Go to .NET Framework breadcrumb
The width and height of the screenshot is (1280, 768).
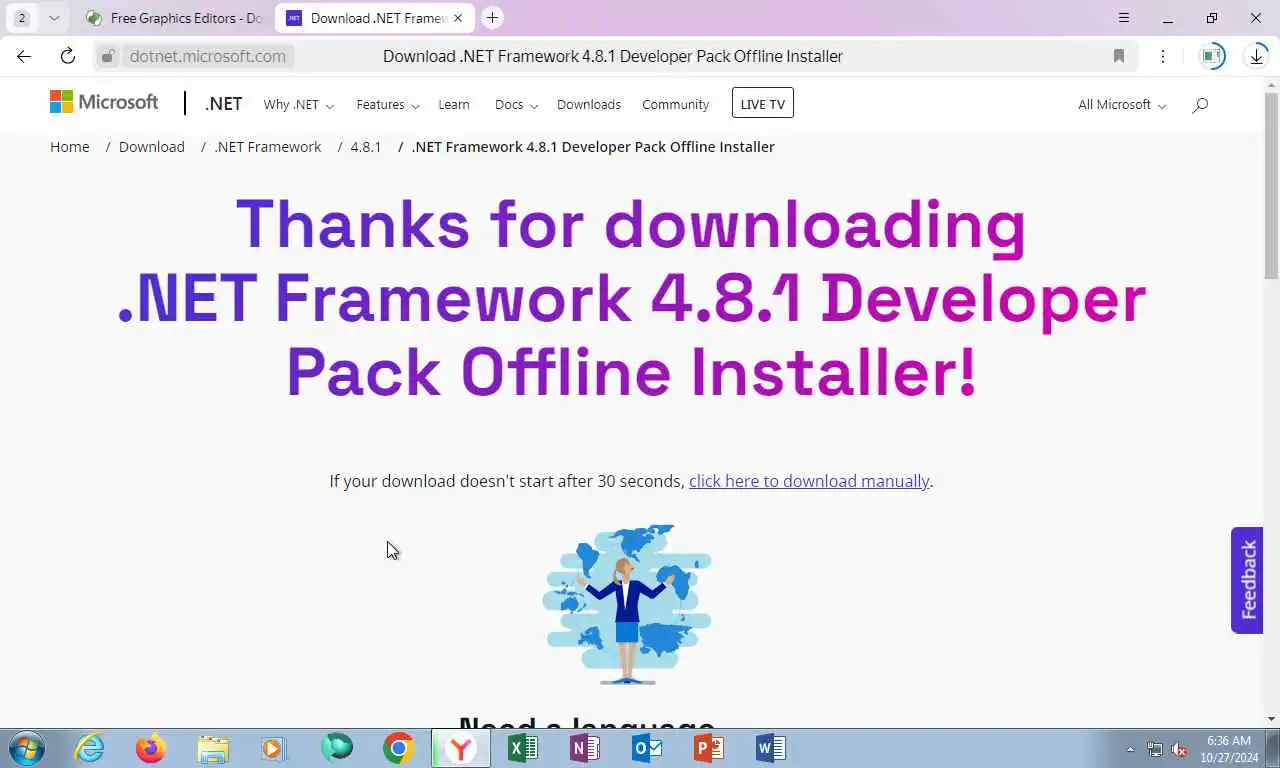268,146
